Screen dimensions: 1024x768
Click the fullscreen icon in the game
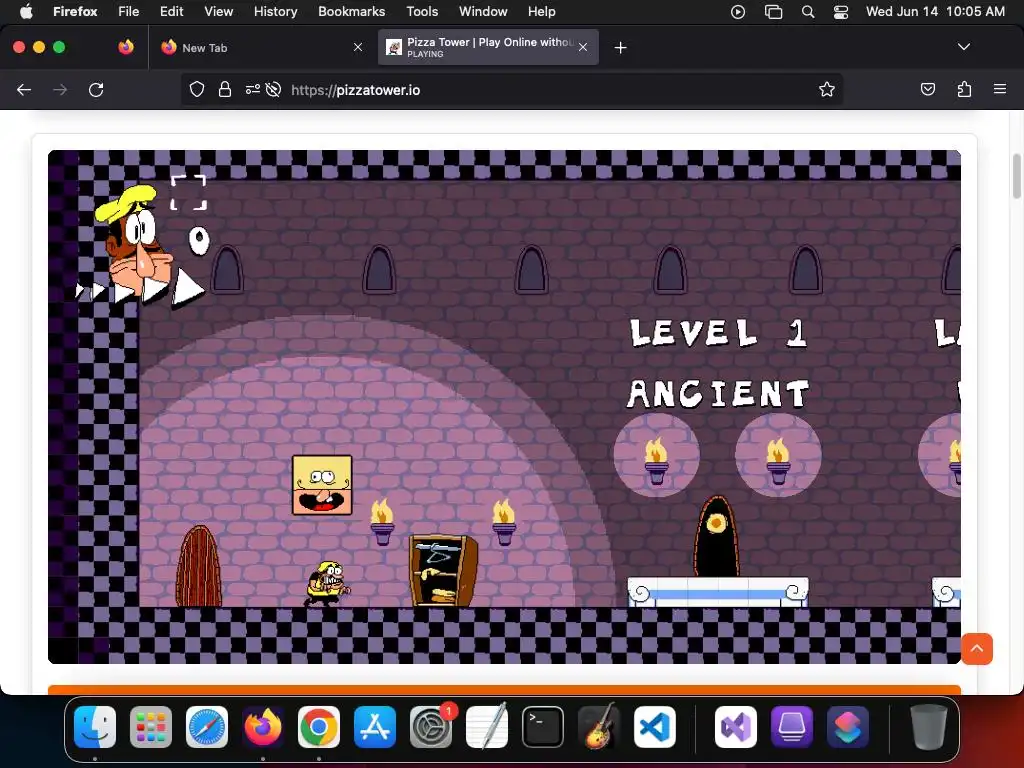tap(189, 193)
